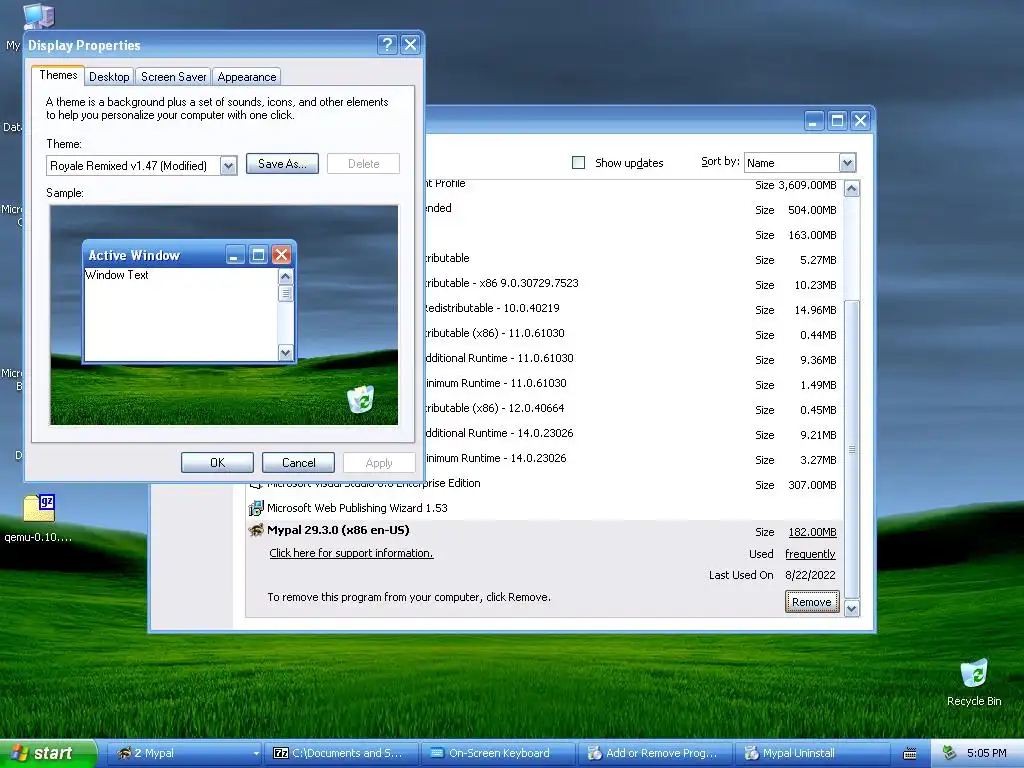Open Click here for support information link
This screenshot has height=768, width=1024.
pos(351,553)
